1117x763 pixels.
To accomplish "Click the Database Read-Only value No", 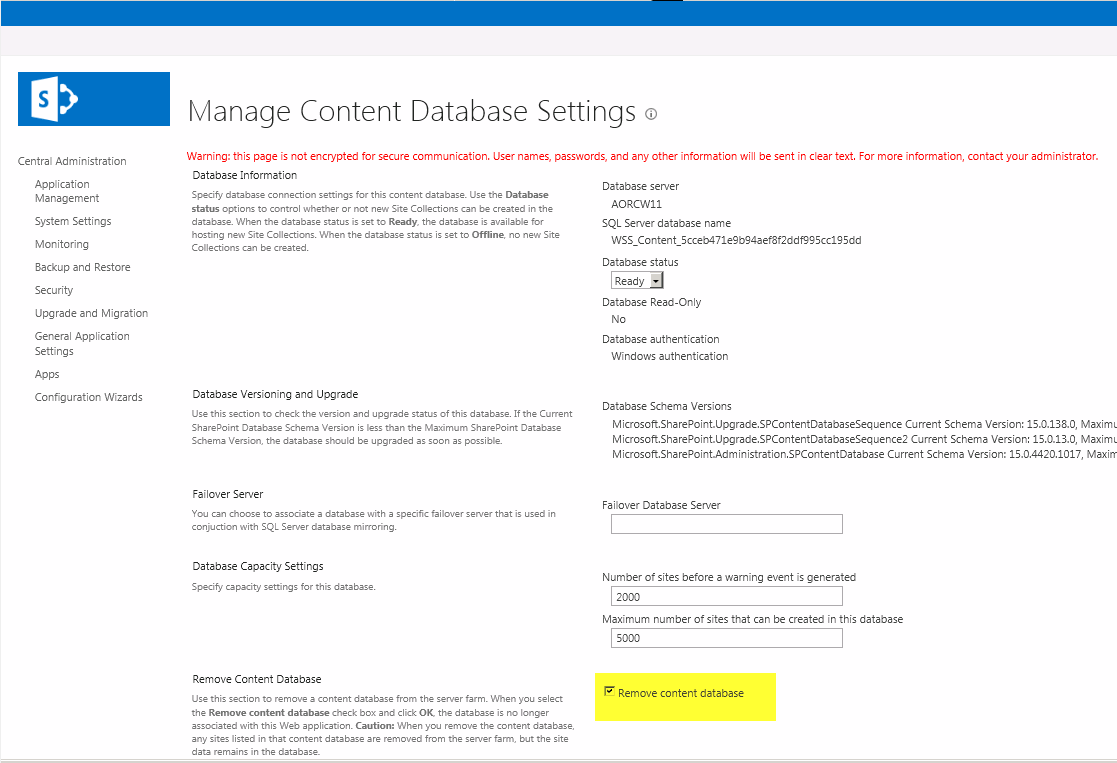I will click(618, 319).
